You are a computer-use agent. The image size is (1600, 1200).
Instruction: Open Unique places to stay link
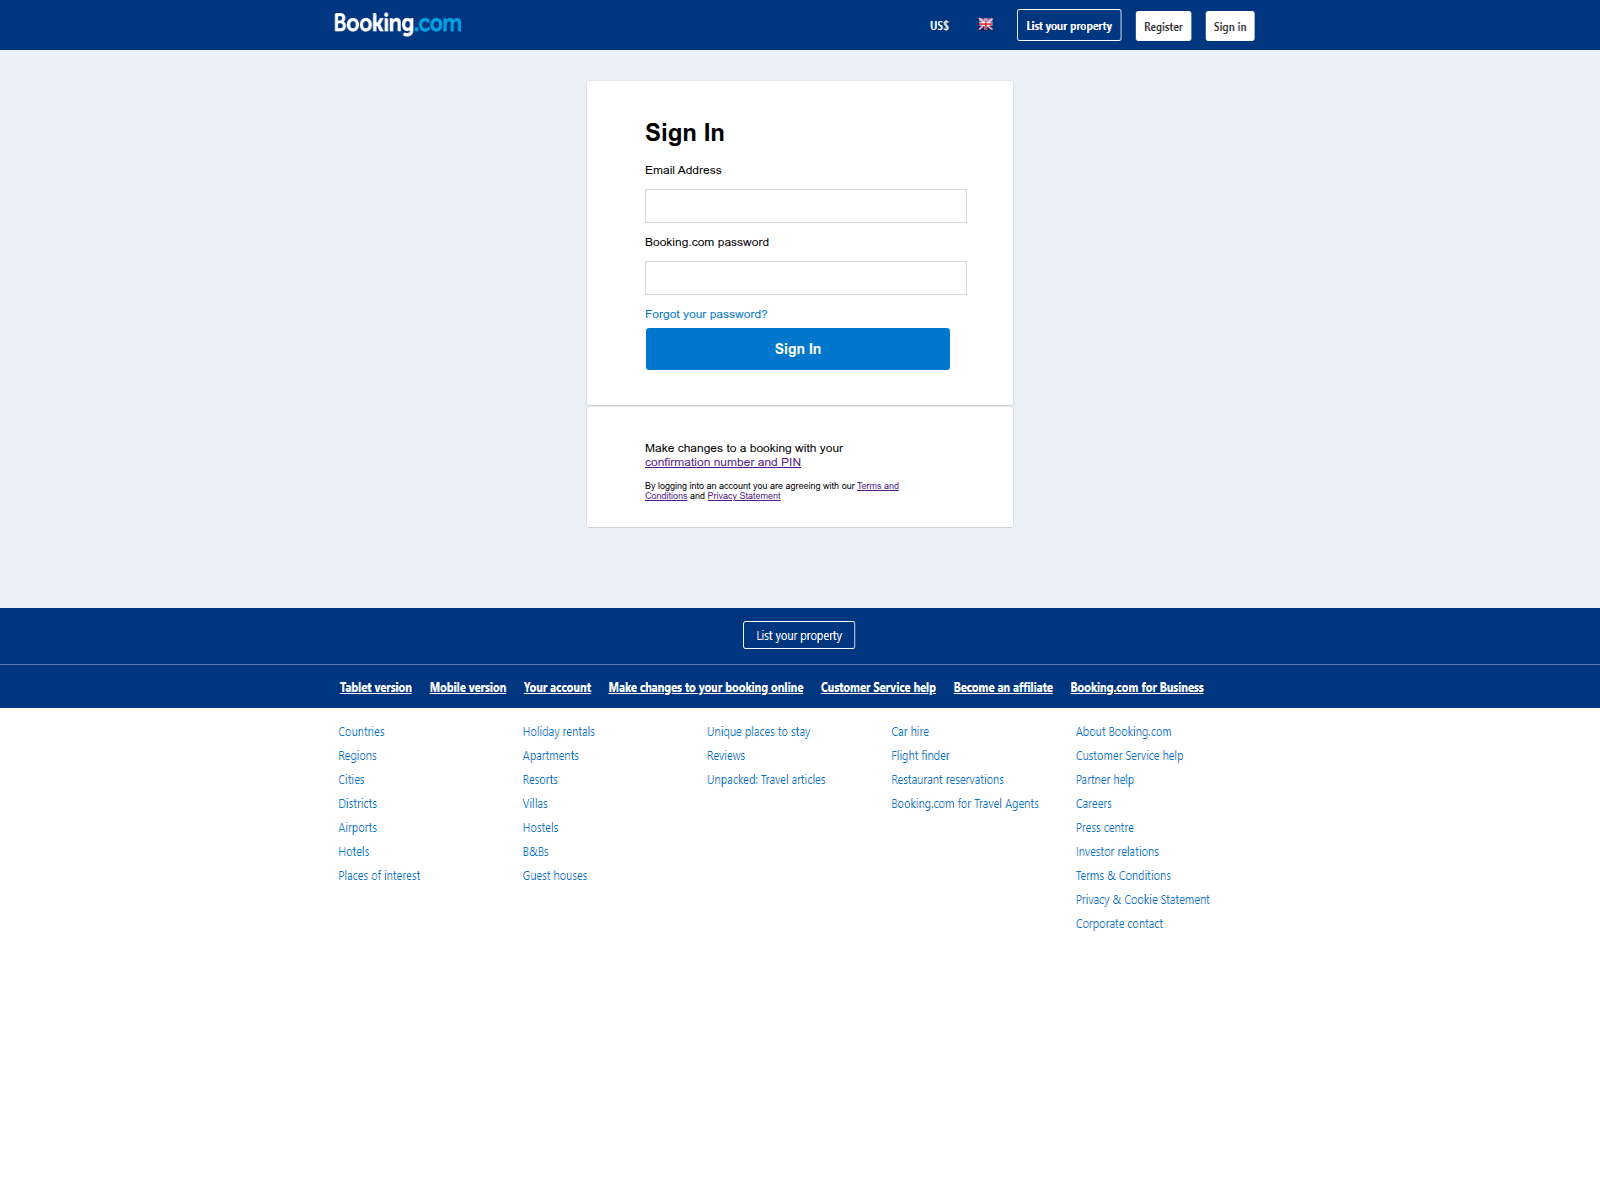(x=758, y=732)
